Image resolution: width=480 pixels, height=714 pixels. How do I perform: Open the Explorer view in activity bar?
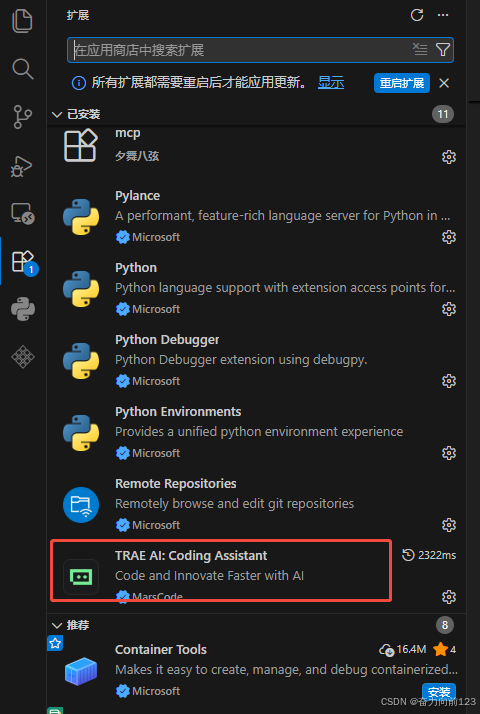[x=22, y=21]
